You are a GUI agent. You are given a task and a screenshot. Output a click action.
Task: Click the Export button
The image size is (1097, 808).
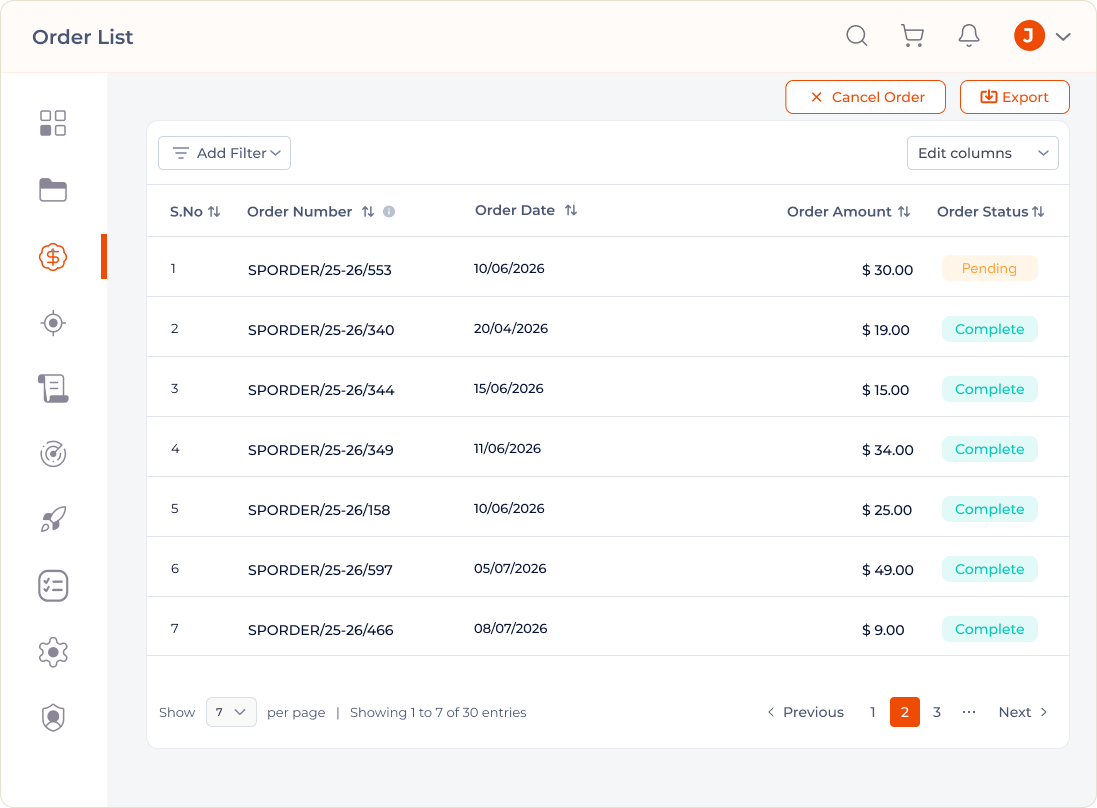tap(1014, 97)
